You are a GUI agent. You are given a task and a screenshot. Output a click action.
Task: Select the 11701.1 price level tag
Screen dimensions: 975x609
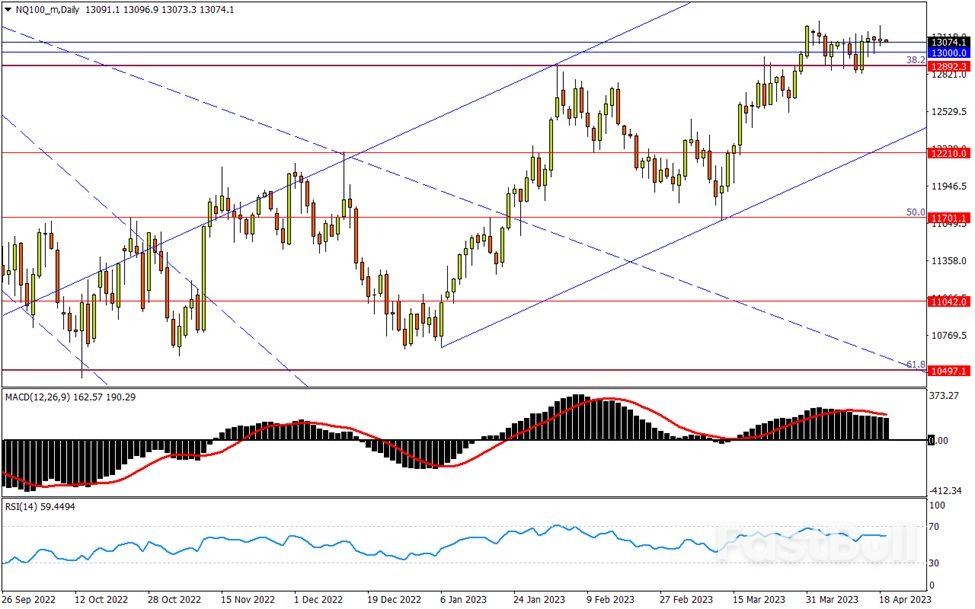click(x=946, y=217)
